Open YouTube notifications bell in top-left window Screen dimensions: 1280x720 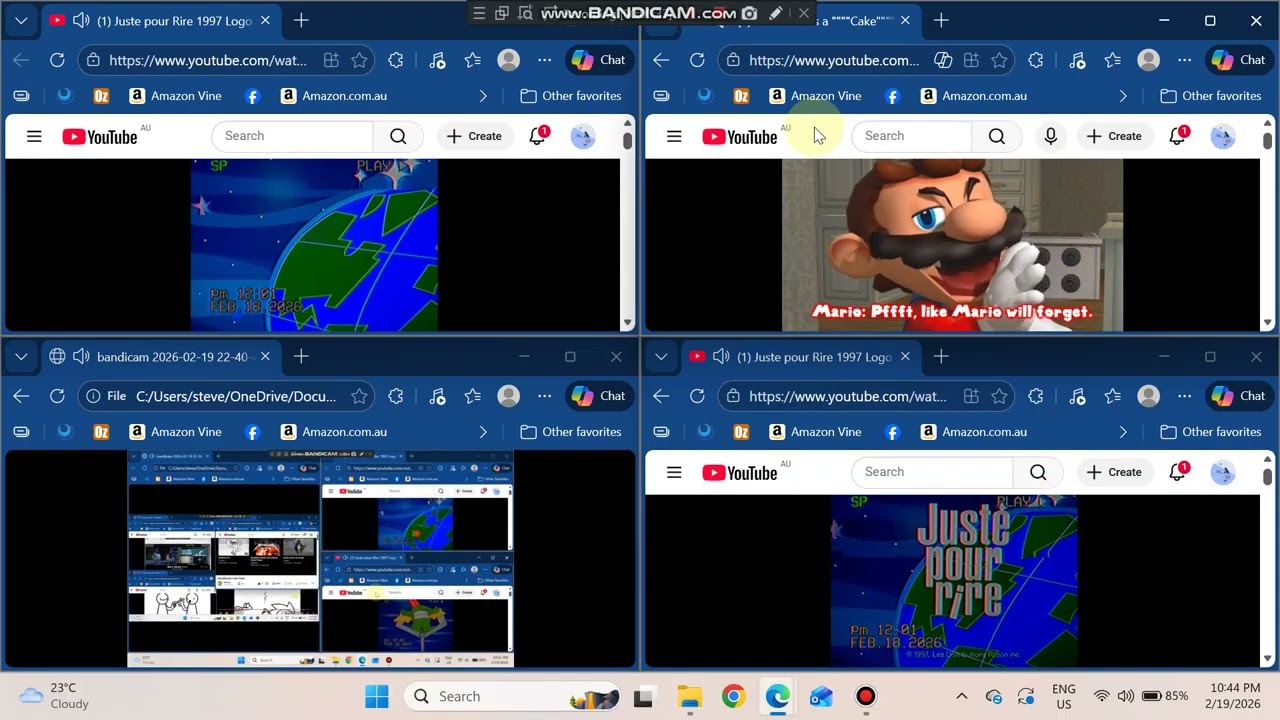tap(538, 136)
